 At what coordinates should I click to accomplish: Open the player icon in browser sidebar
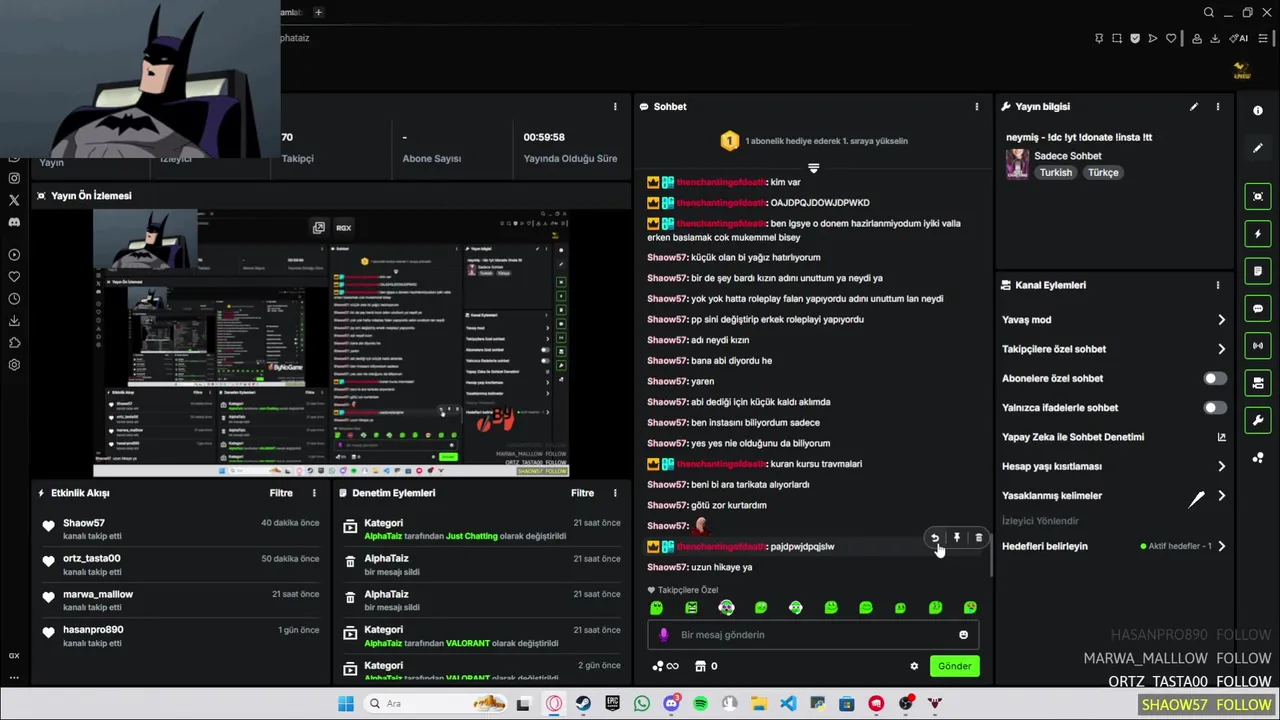point(14,255)
